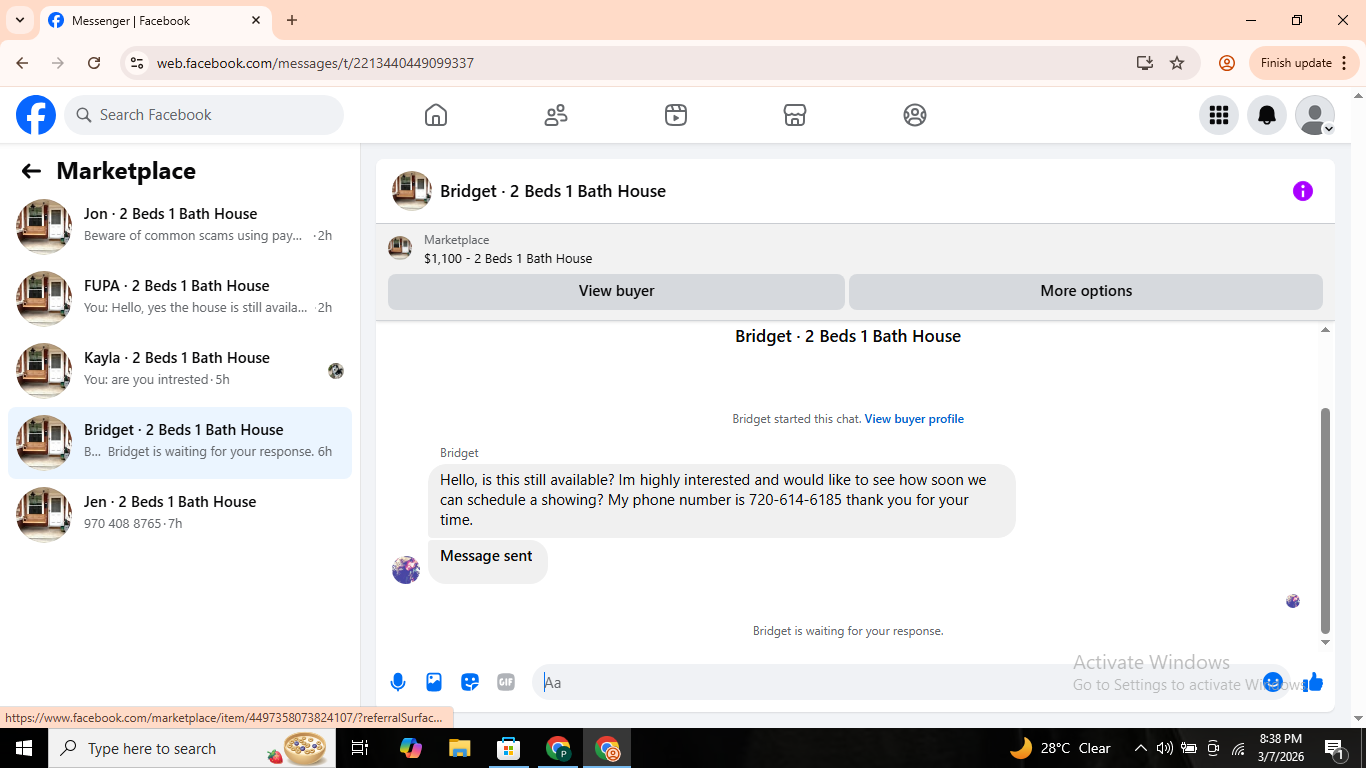Open the Windows notification center

(x=1335, y=748)
